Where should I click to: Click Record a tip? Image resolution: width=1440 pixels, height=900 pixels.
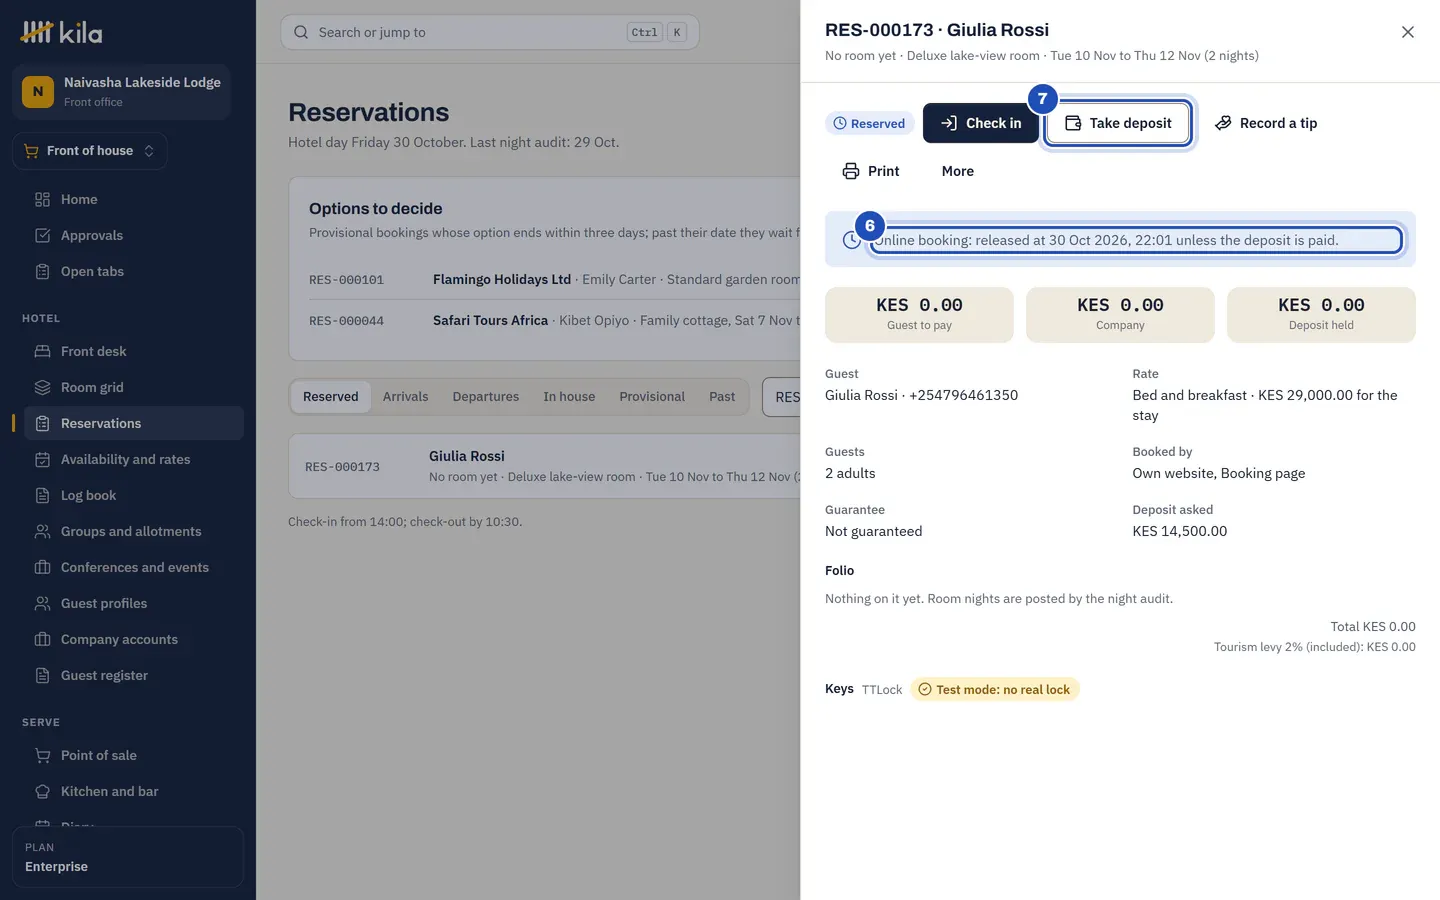pyautogui.click(x=1266, y=123)
